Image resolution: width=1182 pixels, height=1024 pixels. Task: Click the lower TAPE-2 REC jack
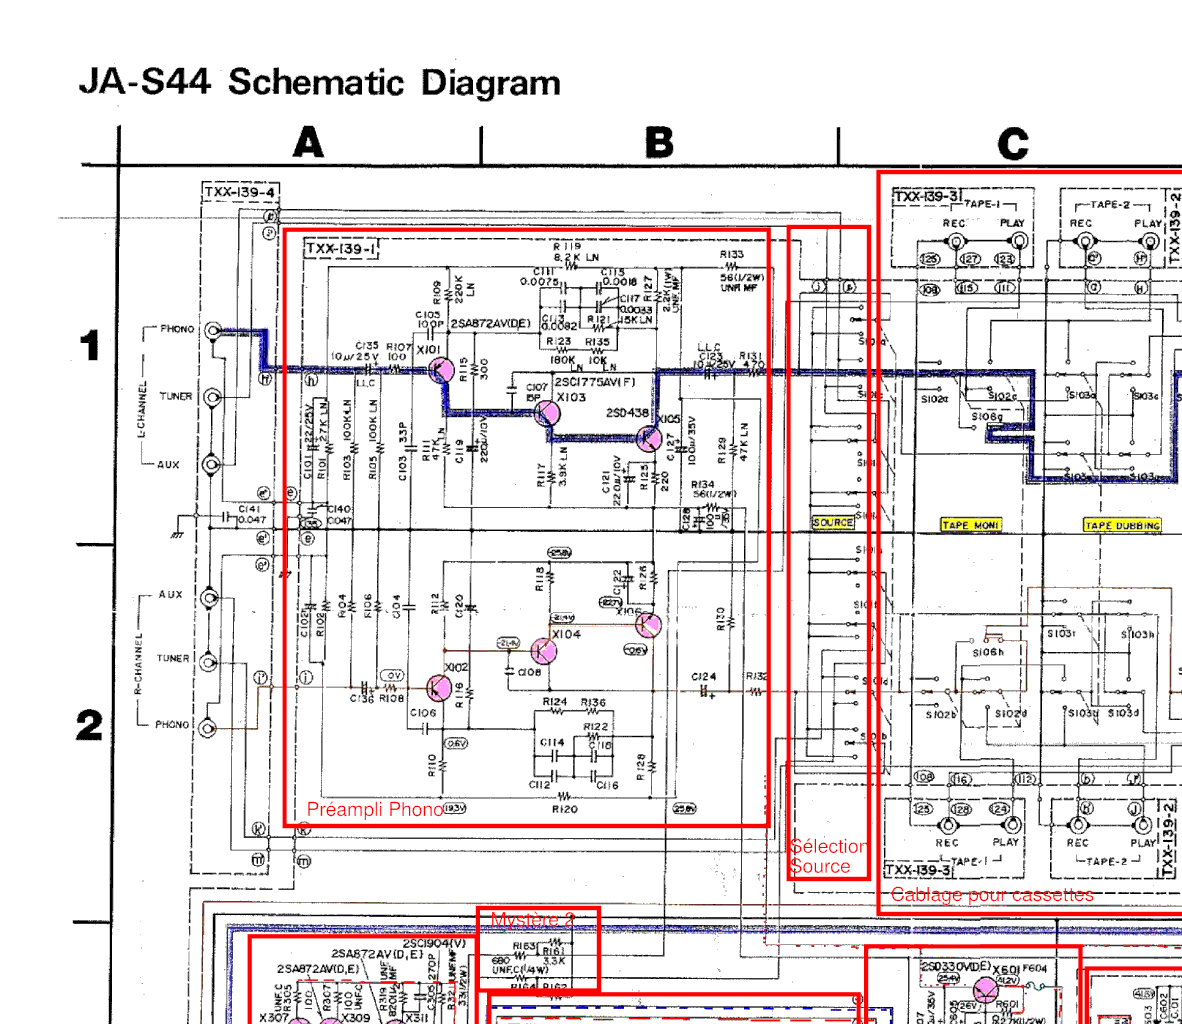(1079, 824)
